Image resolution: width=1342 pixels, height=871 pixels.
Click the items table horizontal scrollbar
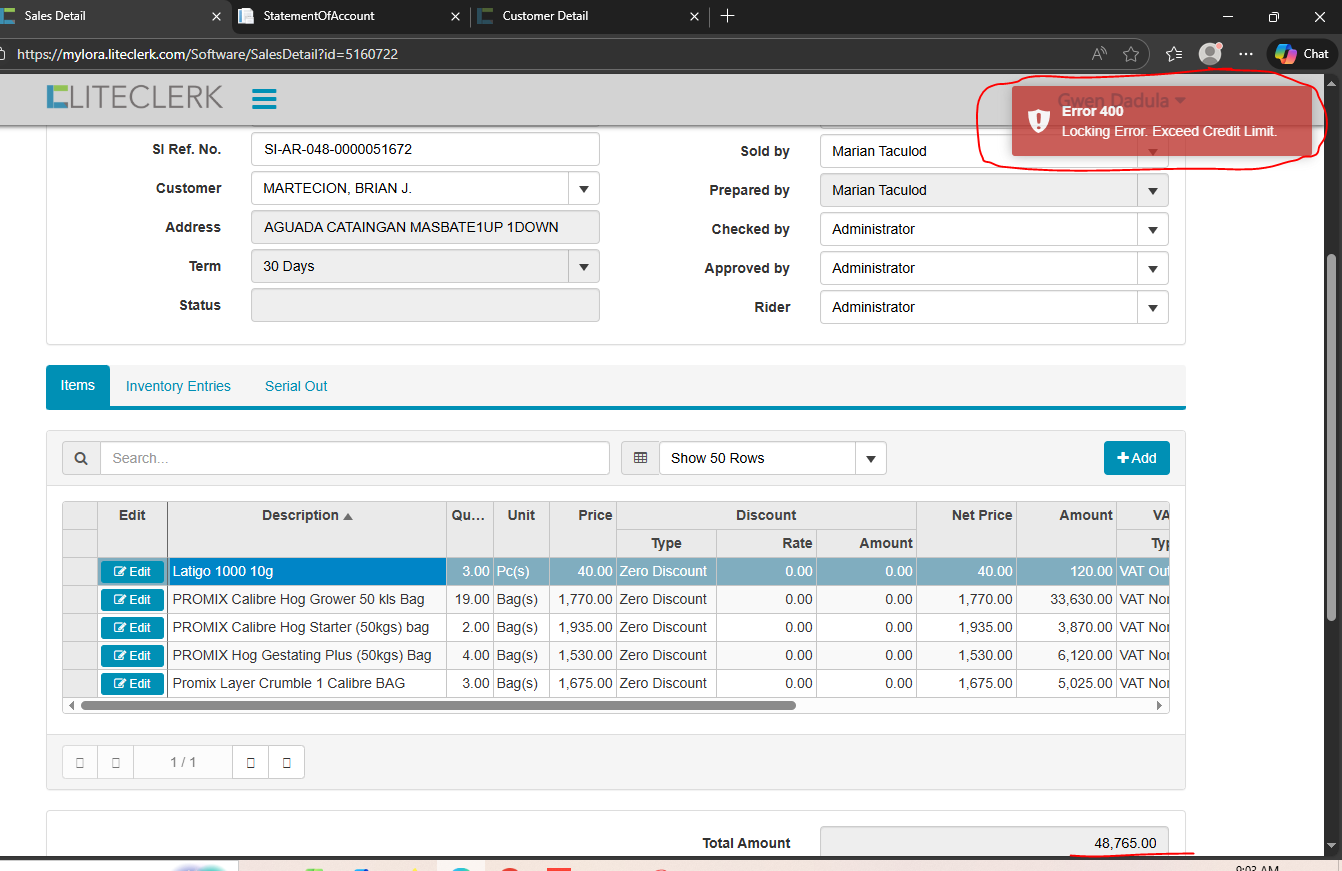438,705
